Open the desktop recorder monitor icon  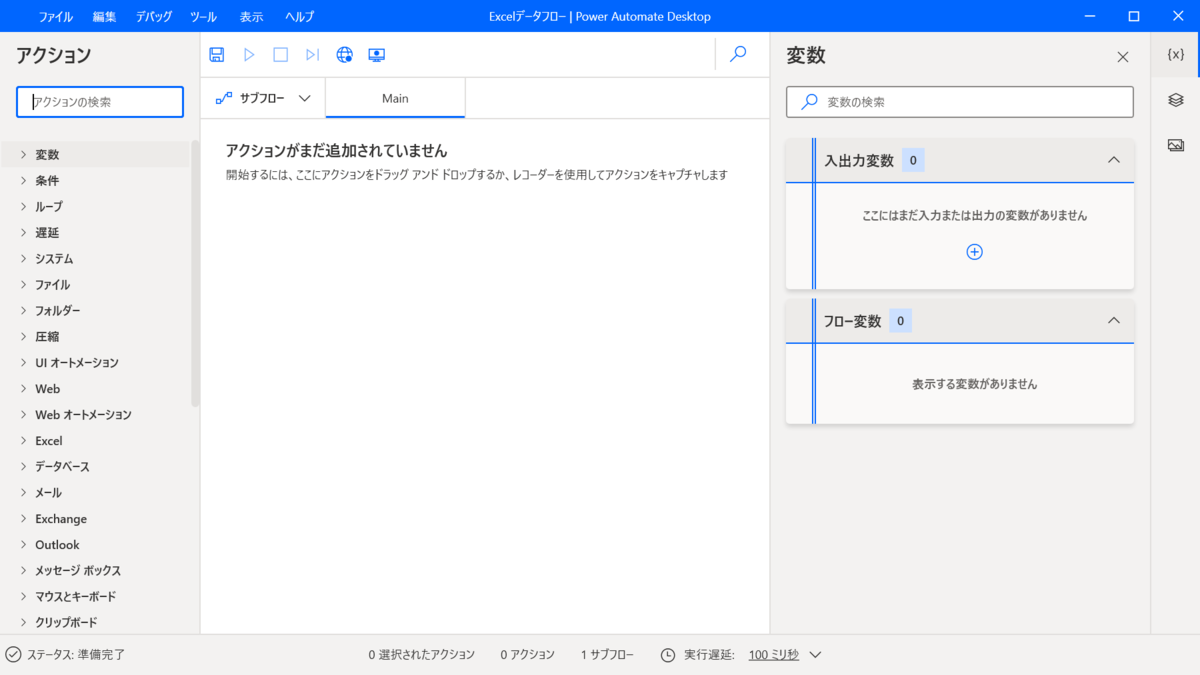377,55
